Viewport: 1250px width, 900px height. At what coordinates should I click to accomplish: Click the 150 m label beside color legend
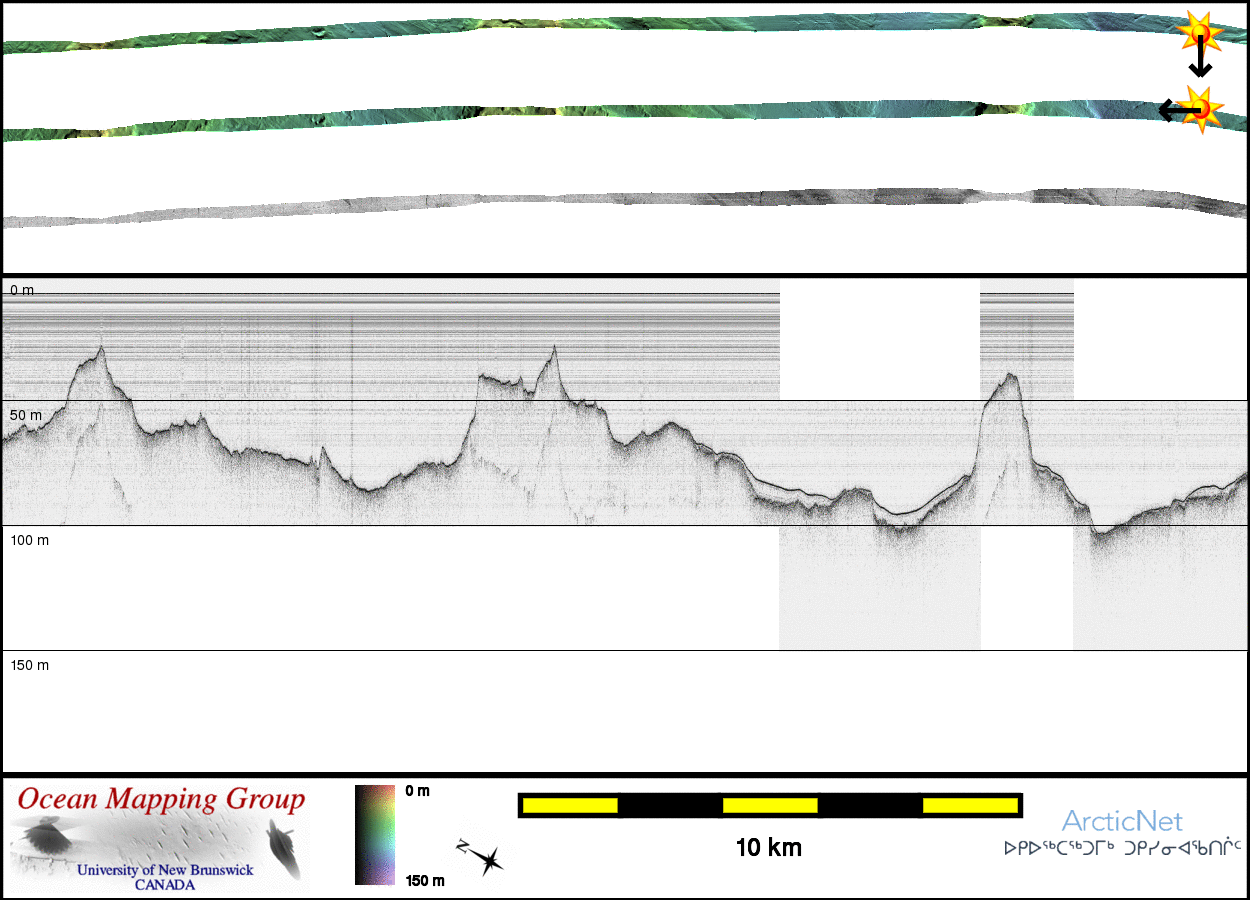[424, 881]
